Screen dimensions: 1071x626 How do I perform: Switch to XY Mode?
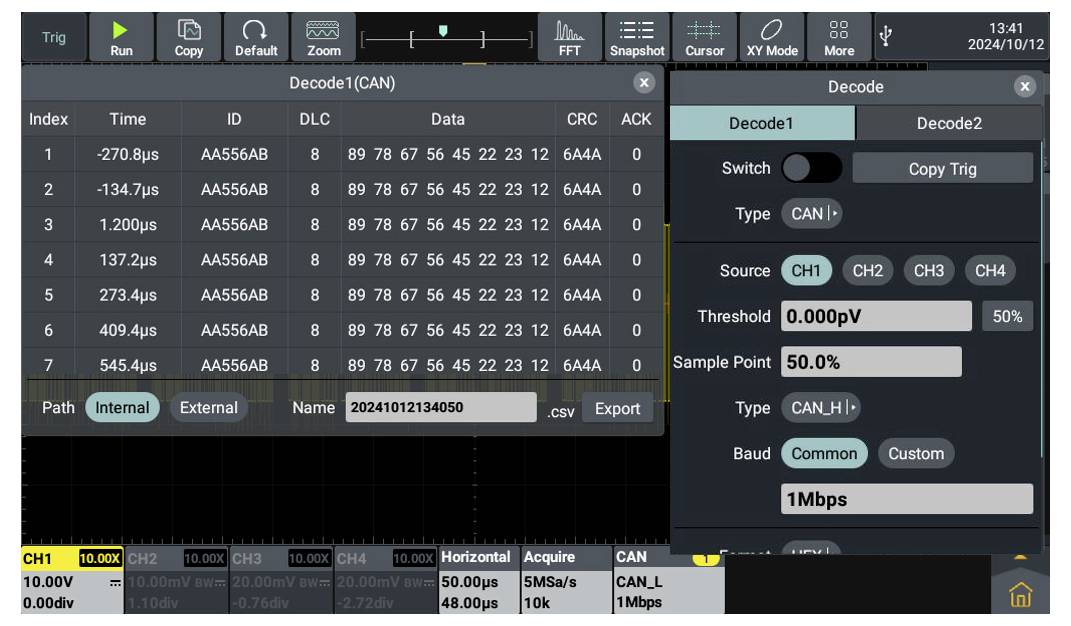tap(772, 37)
